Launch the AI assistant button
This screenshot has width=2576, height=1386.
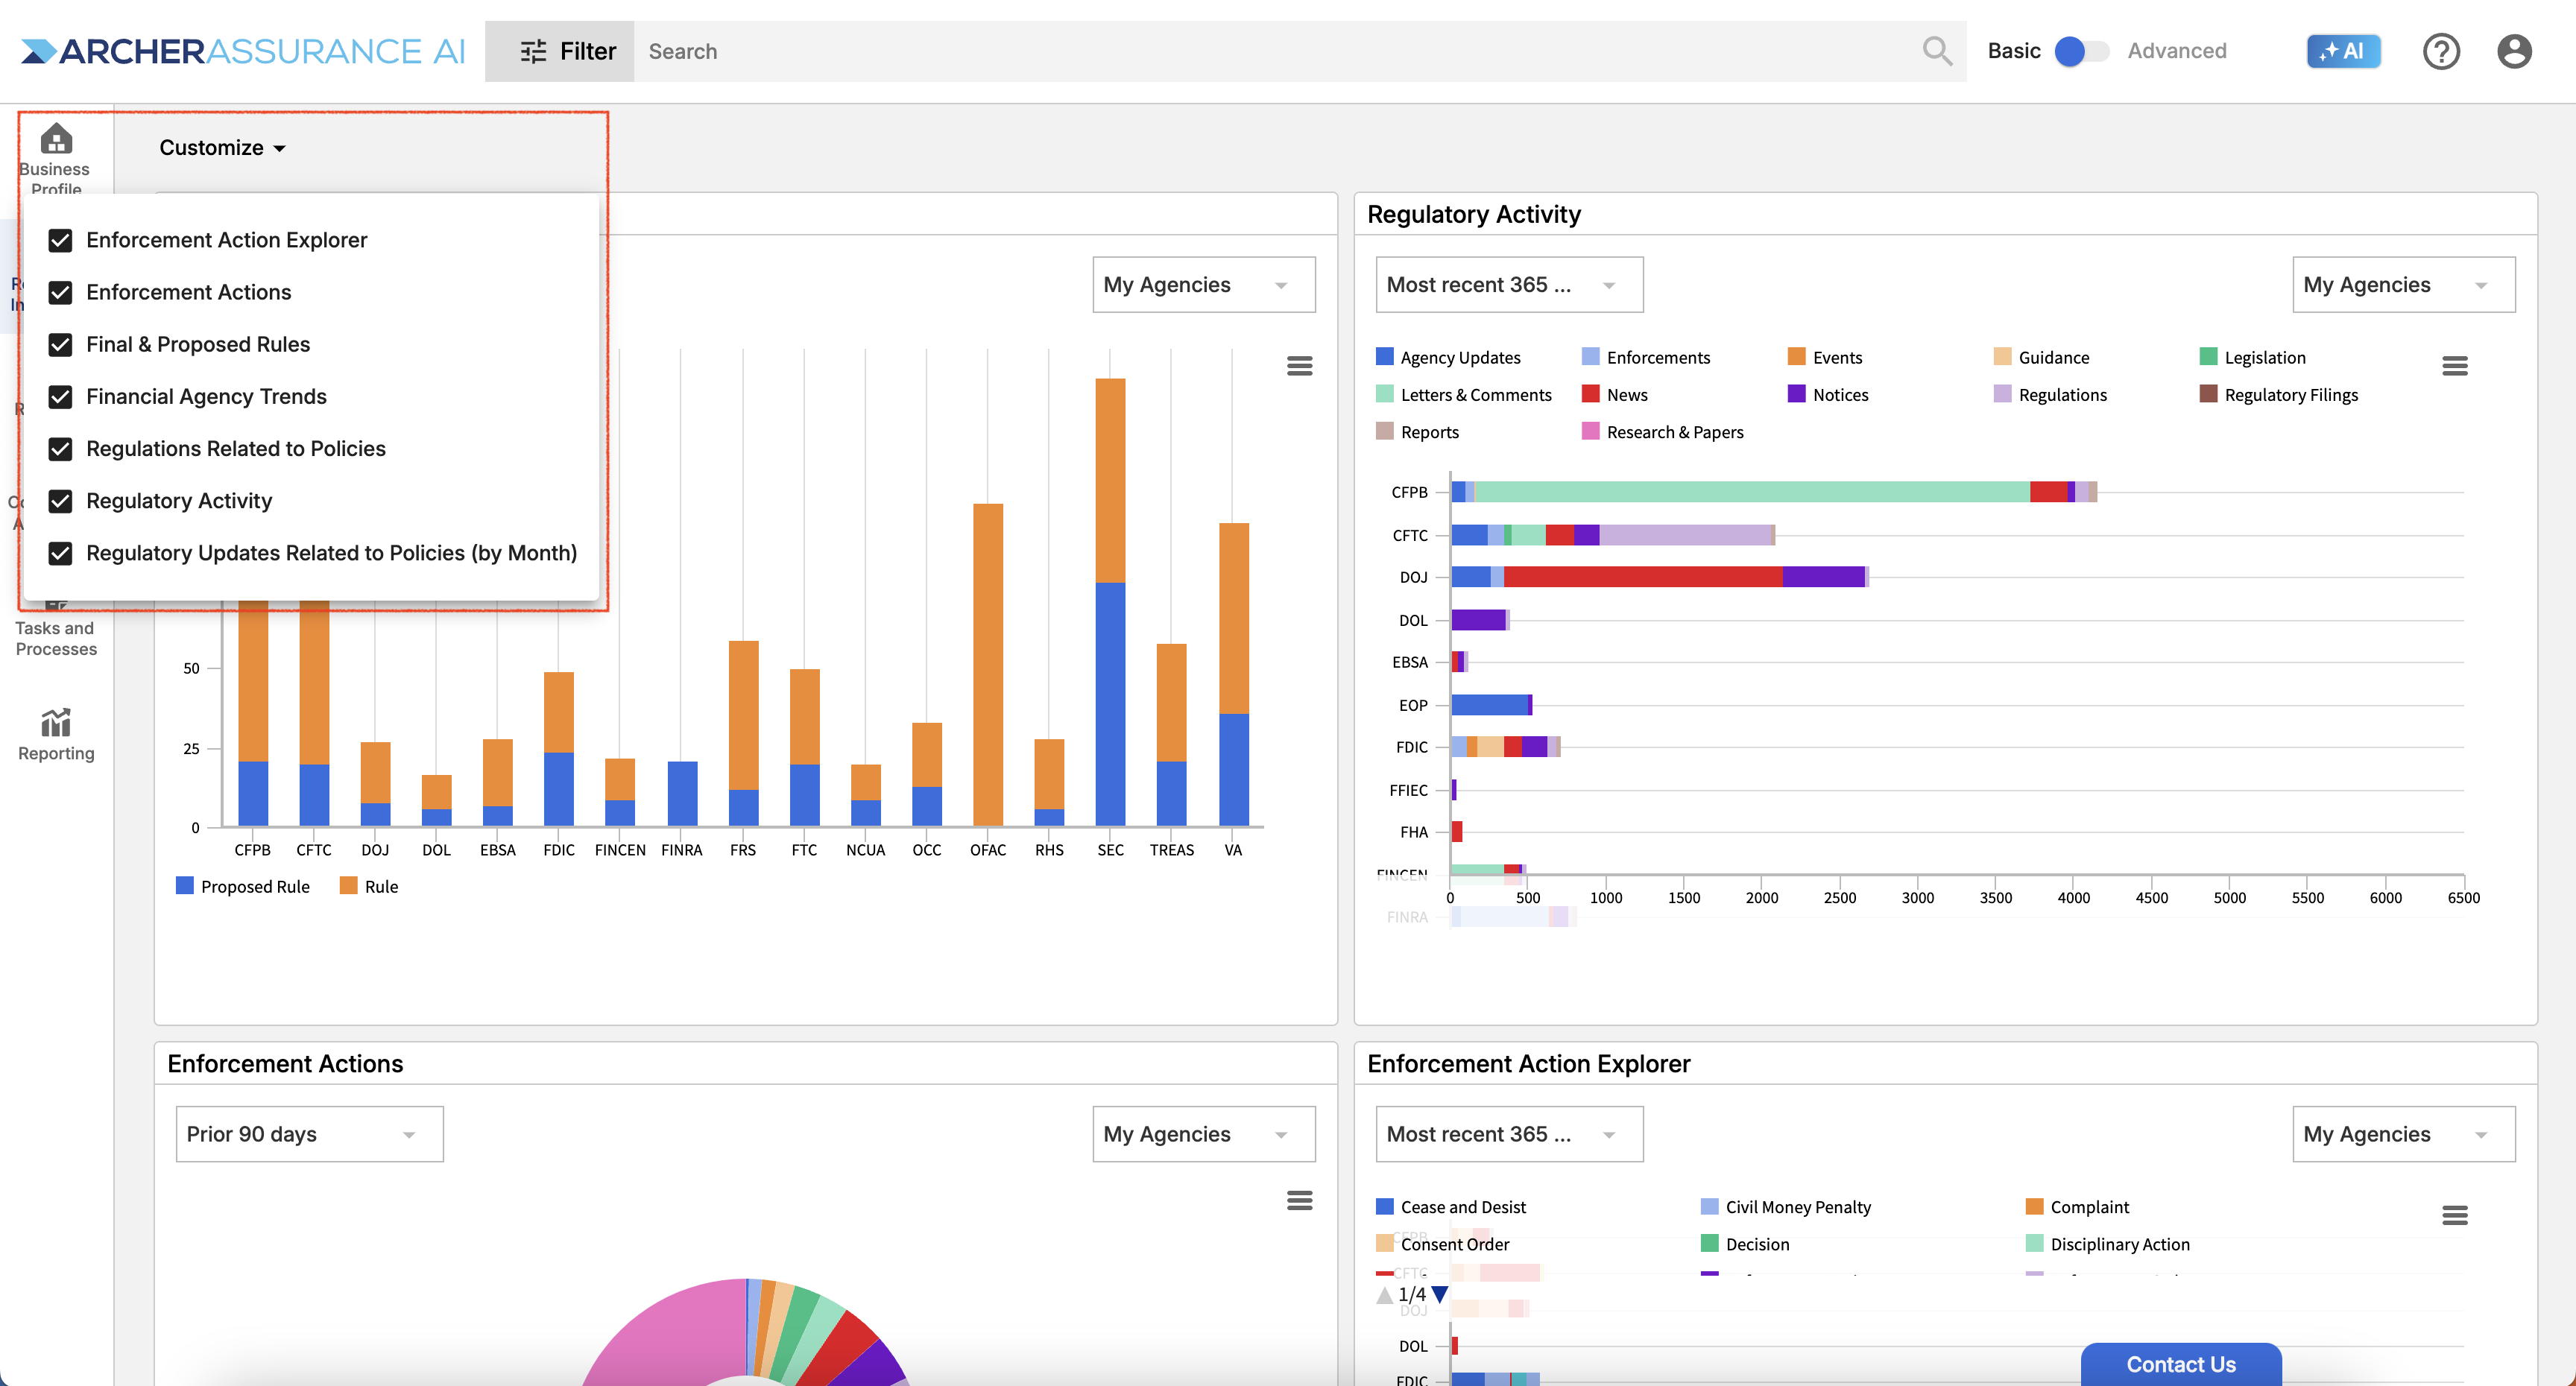coord(2343,51)
